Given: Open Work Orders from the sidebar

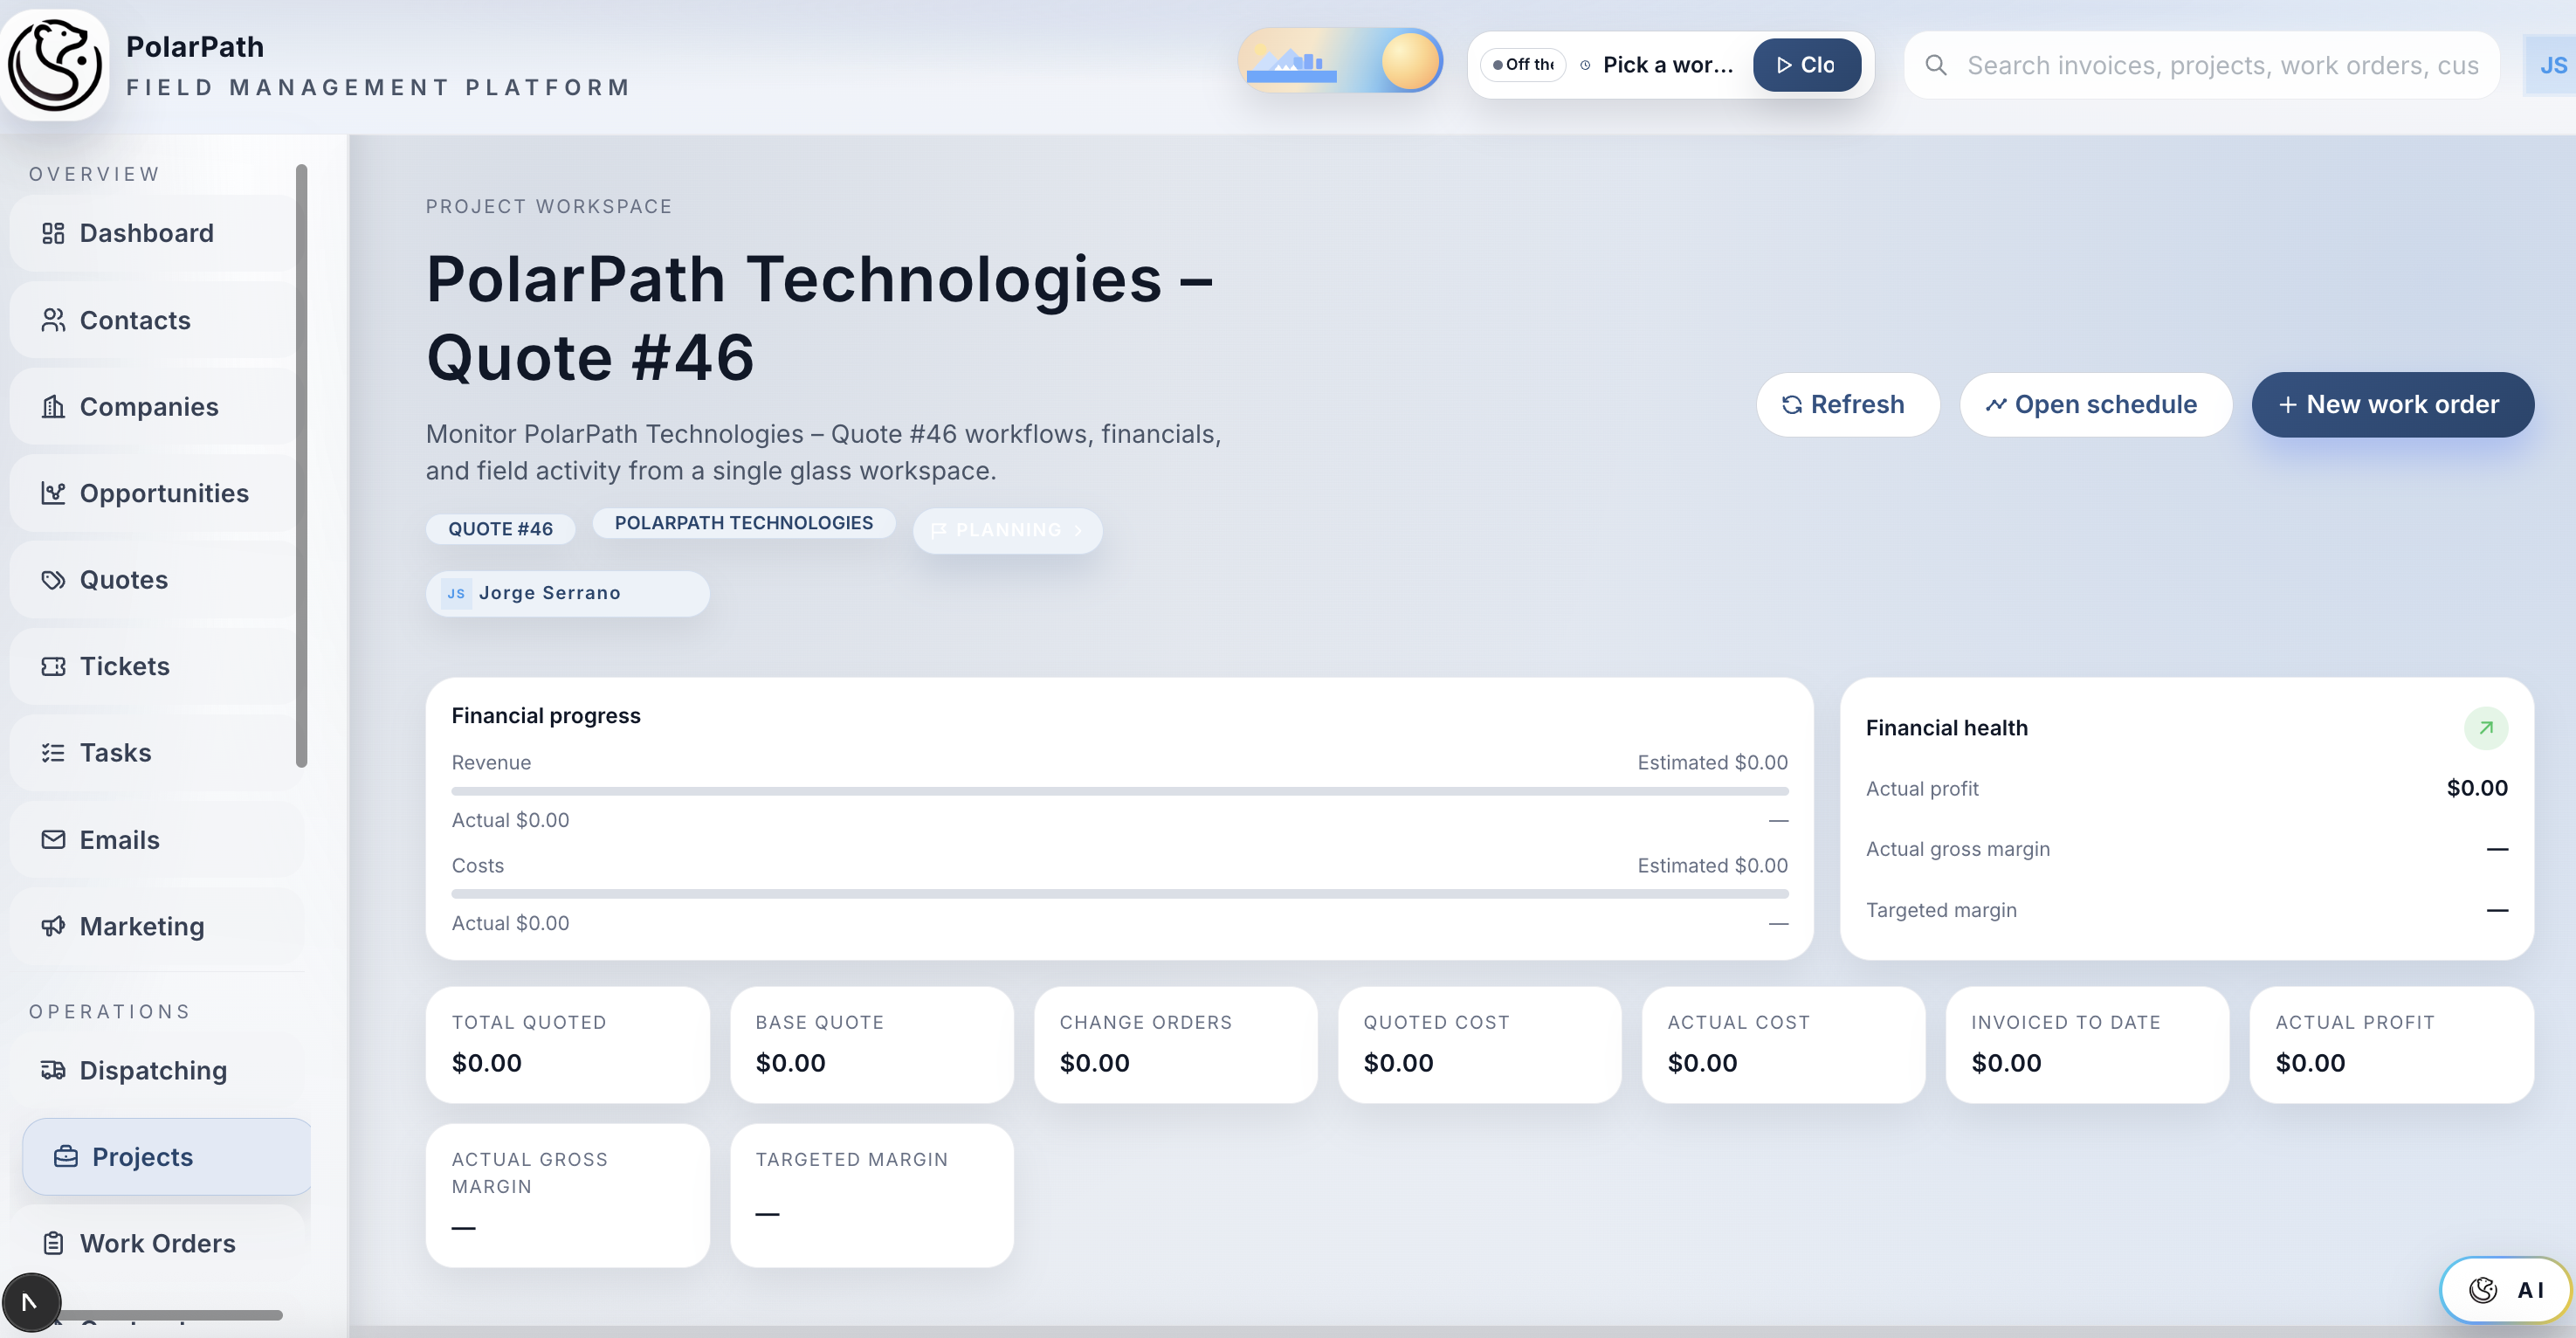Looking at the screenshot, I should tap(156, 1243).
